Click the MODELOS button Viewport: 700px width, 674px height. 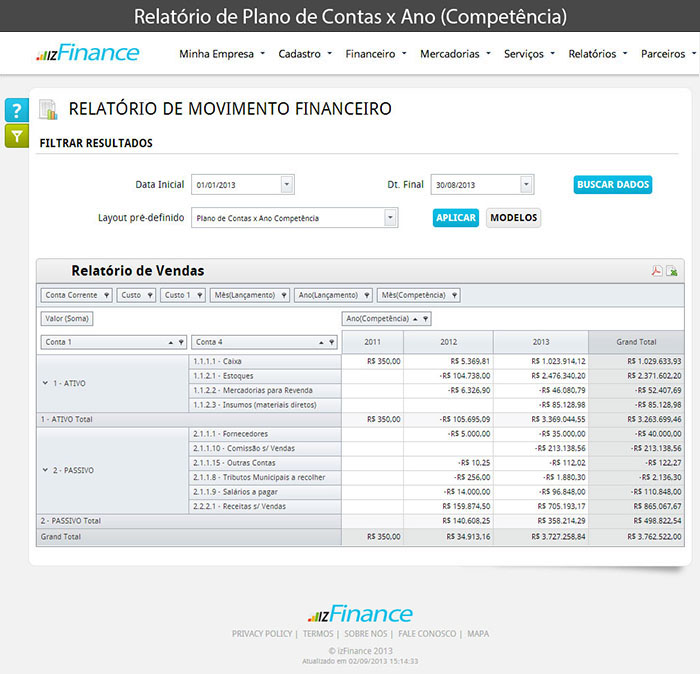click(513, 218)
